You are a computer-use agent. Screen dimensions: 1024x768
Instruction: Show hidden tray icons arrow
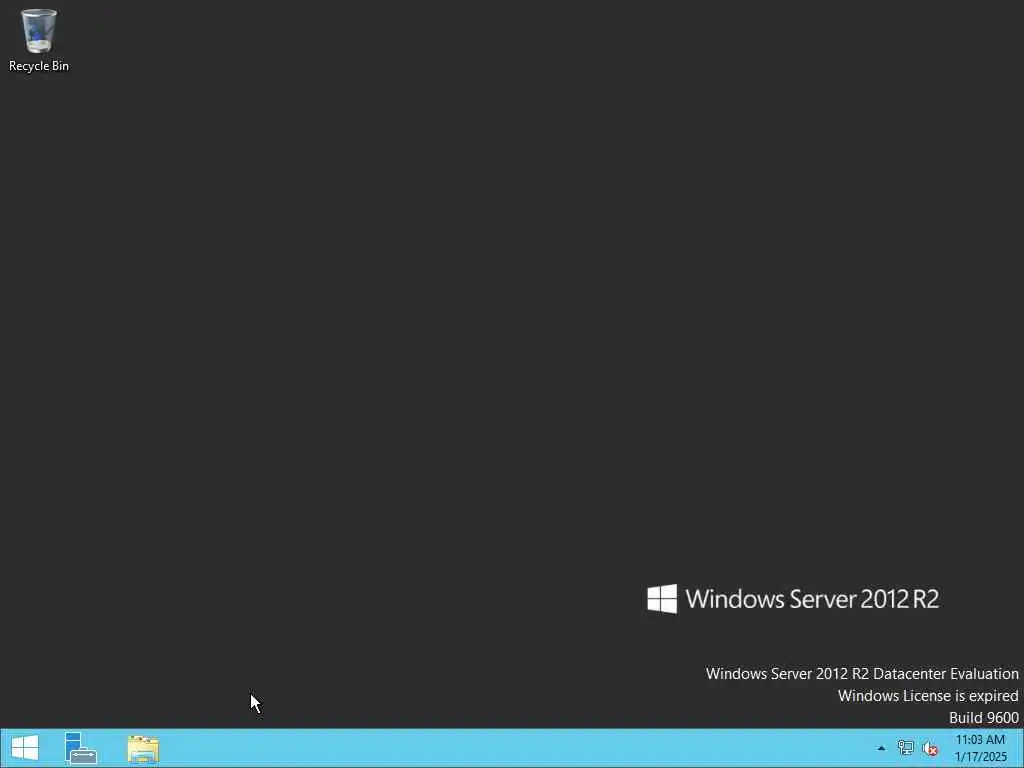tap(881, 748)
